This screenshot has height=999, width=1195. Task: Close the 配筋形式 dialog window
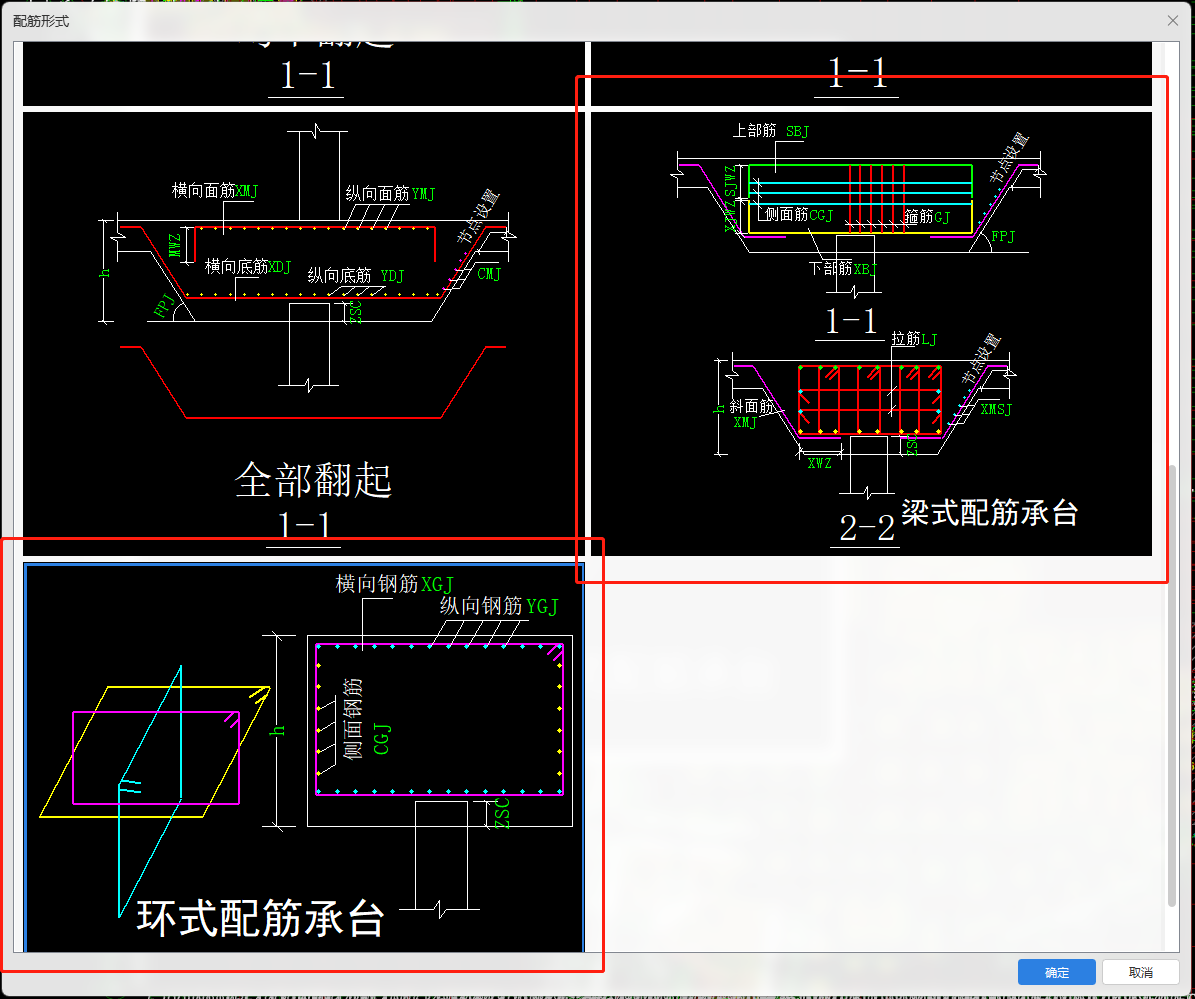point(1173,21)
